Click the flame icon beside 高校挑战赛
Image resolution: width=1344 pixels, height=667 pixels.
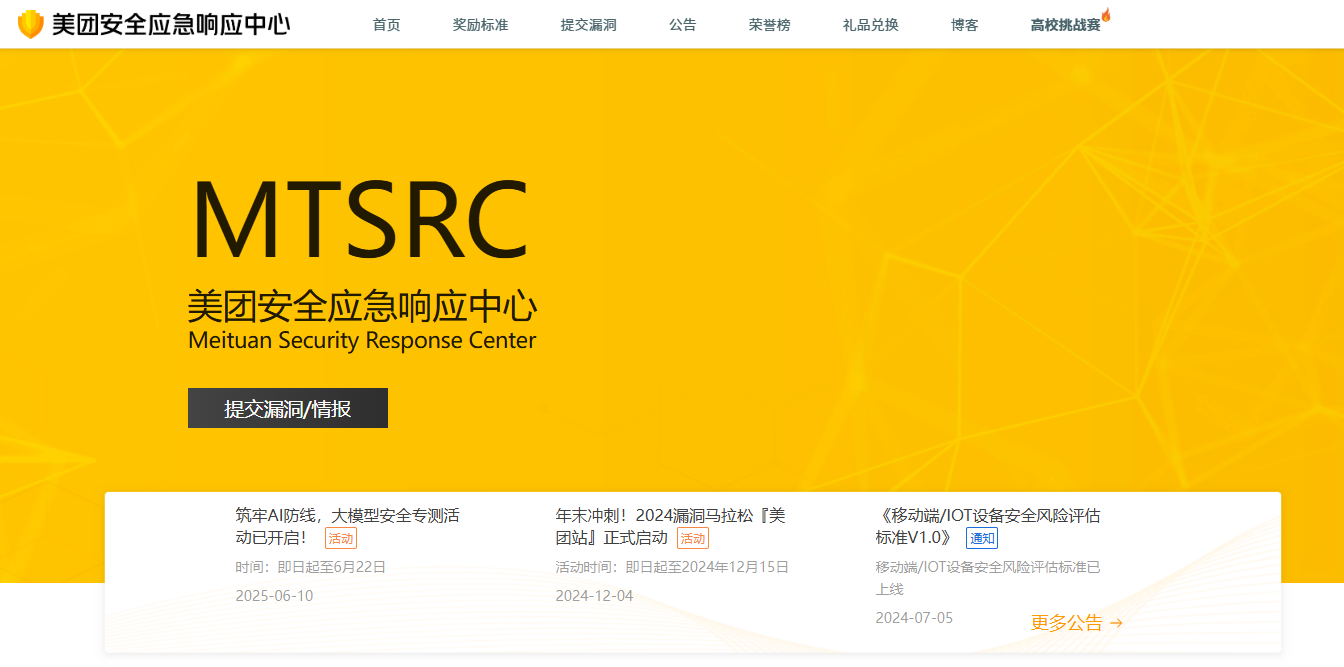[x=1106, y=15]
